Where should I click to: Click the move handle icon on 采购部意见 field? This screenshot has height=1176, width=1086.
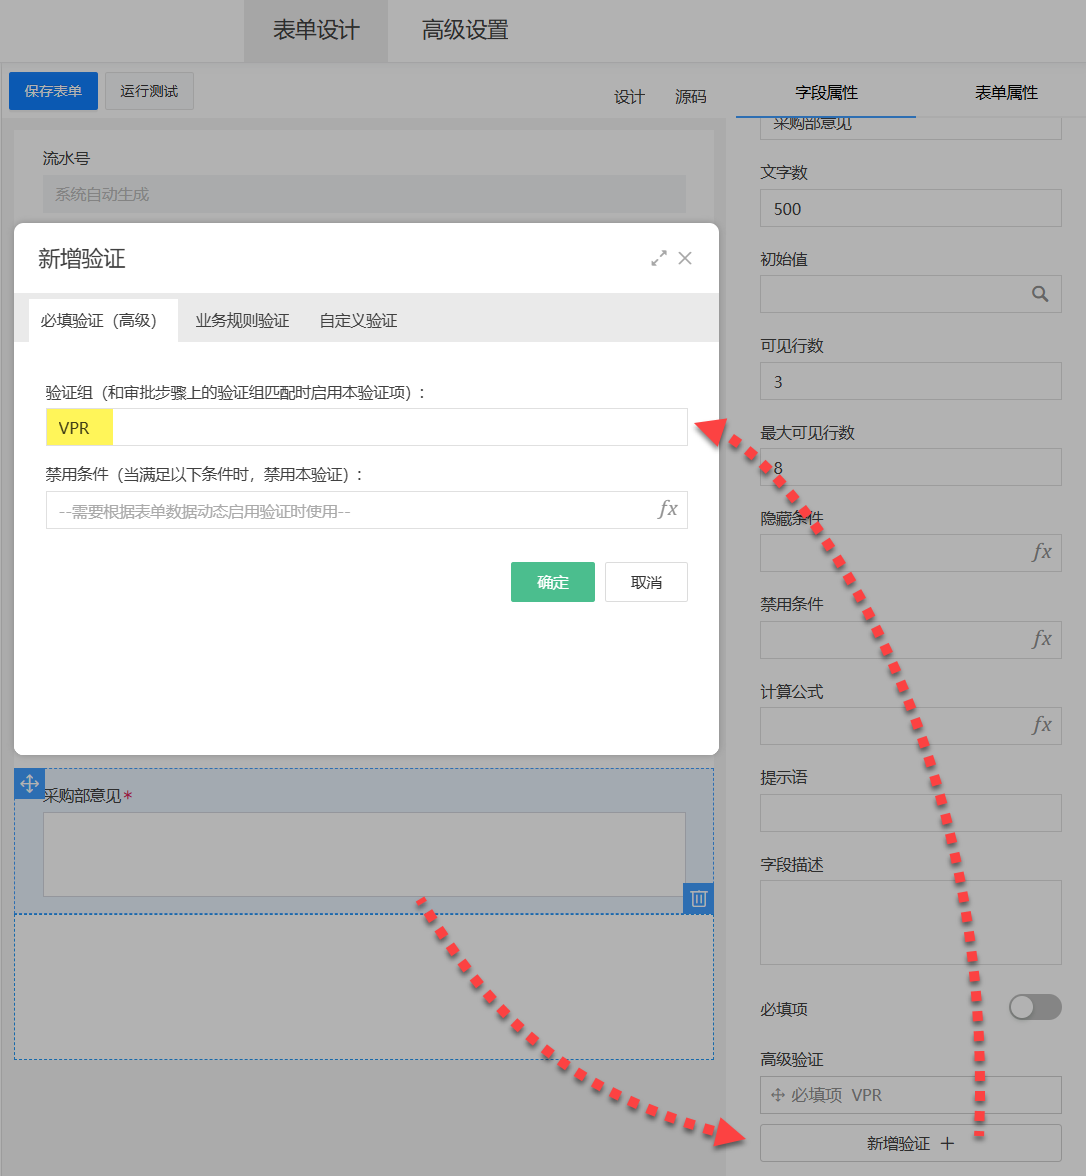coord(29,784)
